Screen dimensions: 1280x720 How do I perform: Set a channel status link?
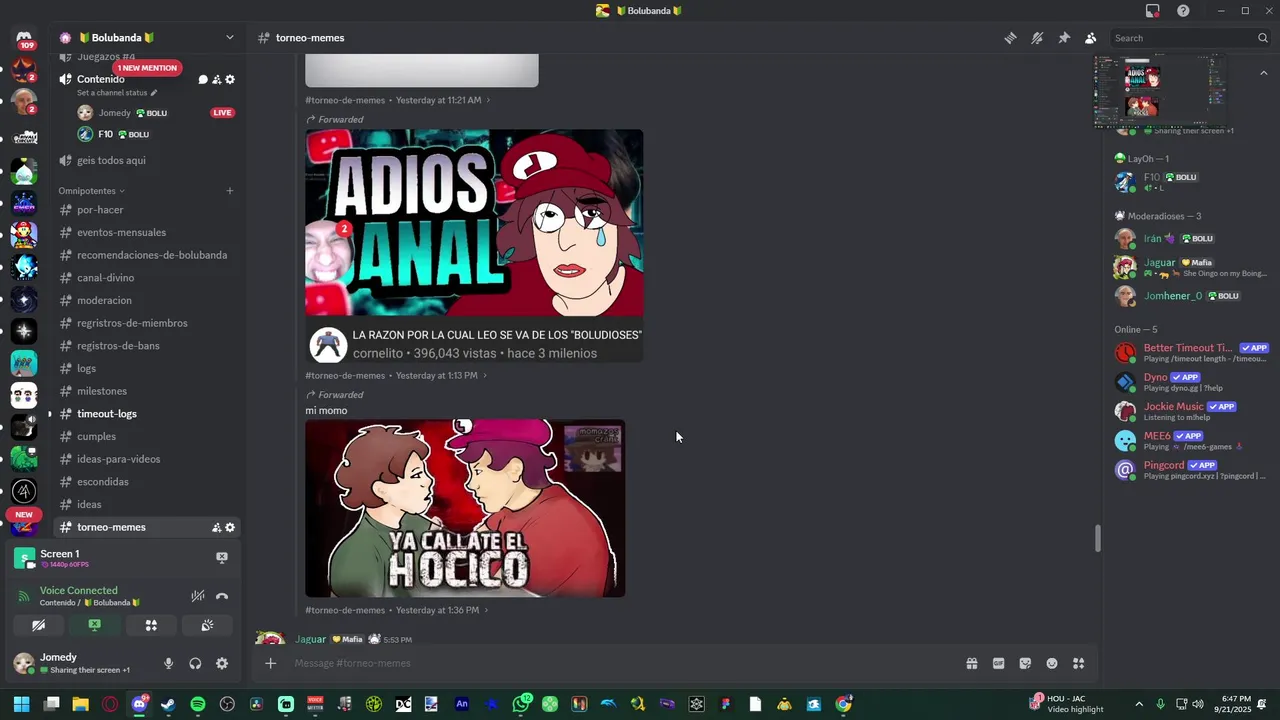(x=117, y=93)
